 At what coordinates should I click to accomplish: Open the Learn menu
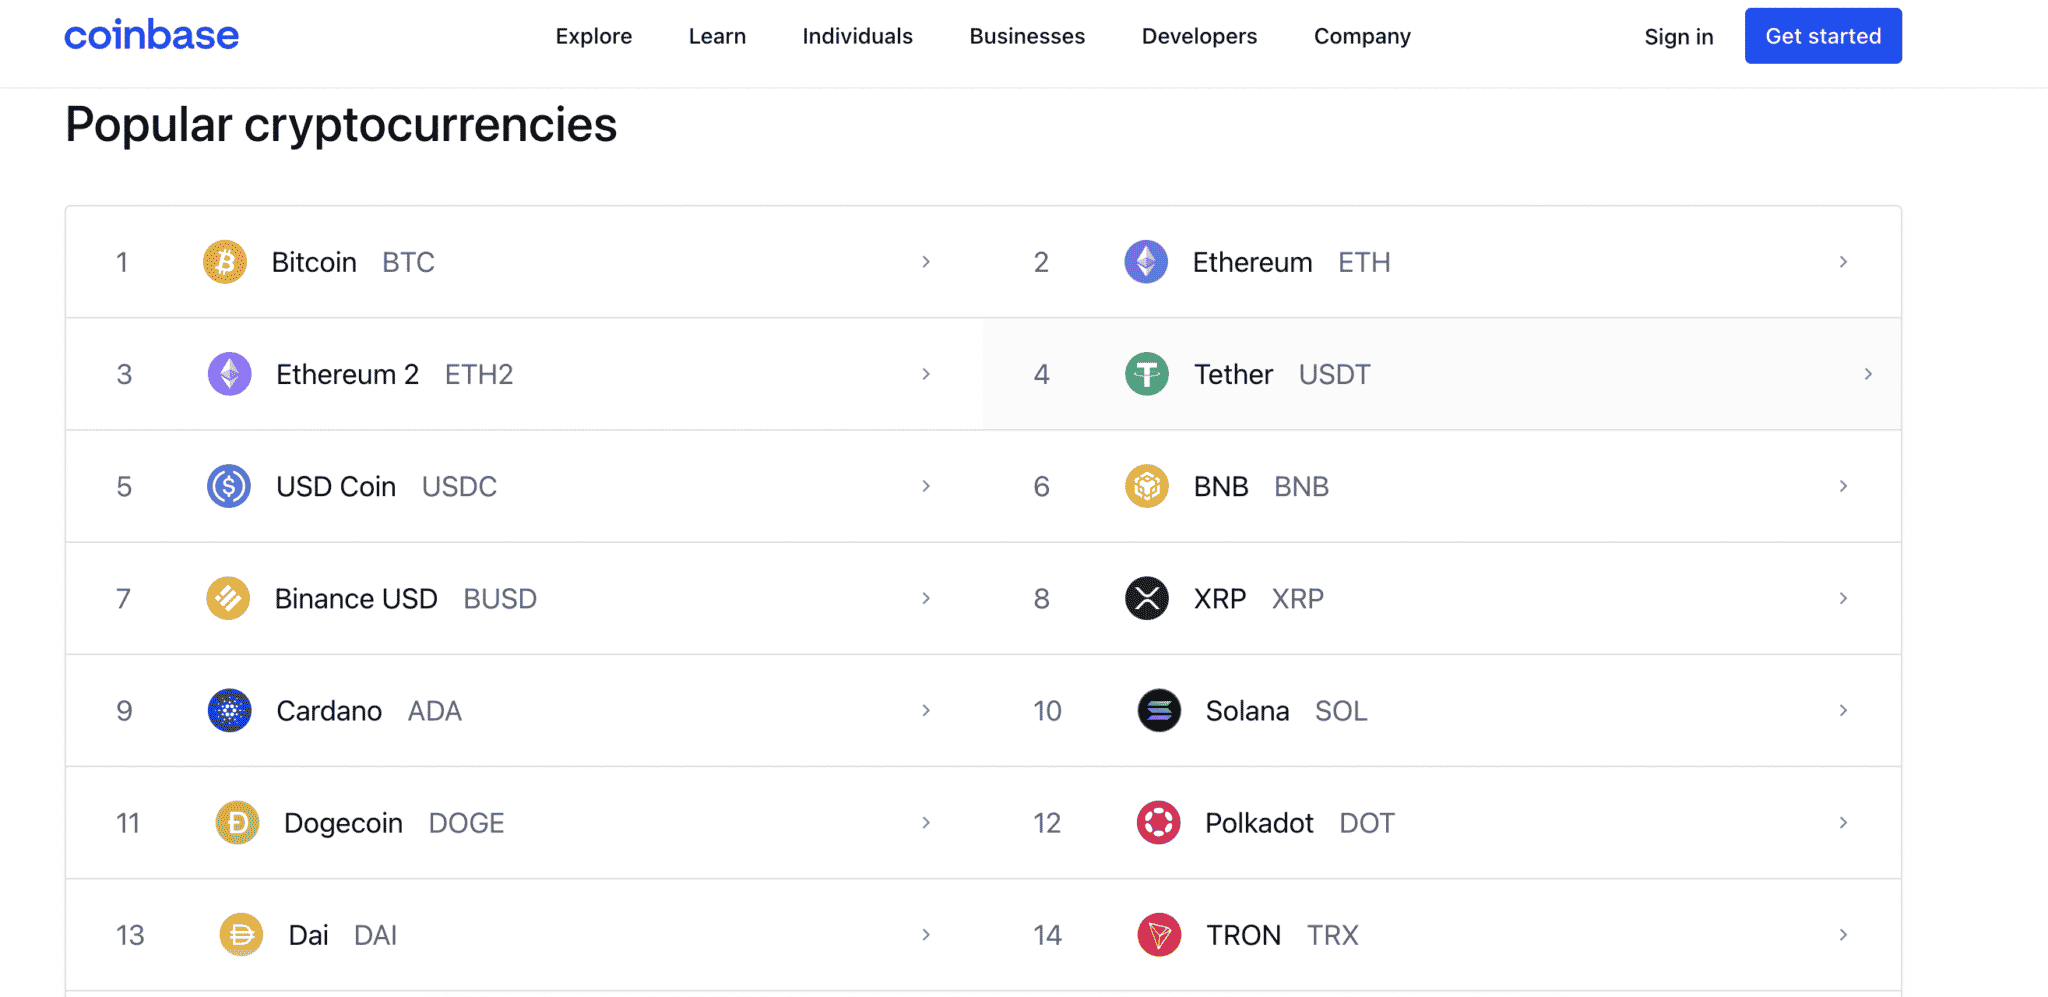717,37
